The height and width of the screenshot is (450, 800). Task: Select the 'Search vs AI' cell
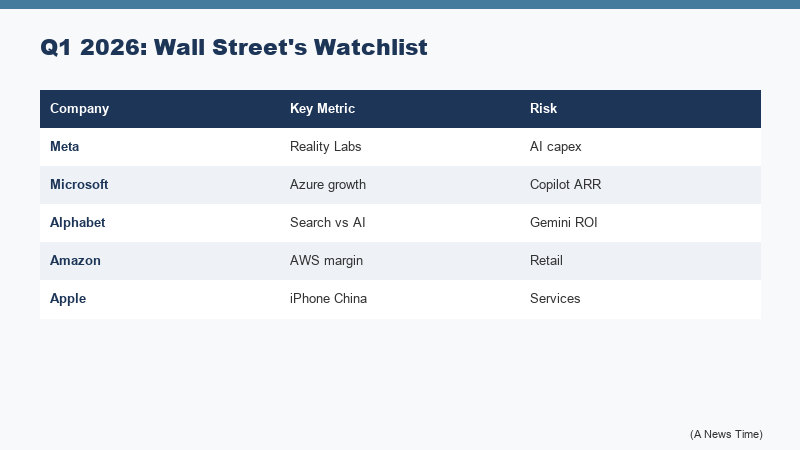click(x=327, y=223)
